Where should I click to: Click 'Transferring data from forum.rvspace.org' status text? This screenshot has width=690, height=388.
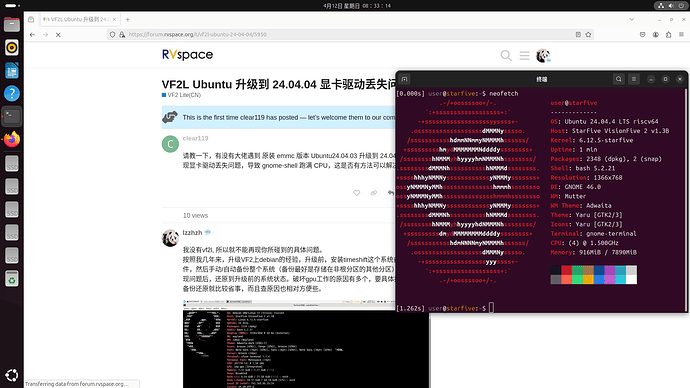tap(77, 384)
